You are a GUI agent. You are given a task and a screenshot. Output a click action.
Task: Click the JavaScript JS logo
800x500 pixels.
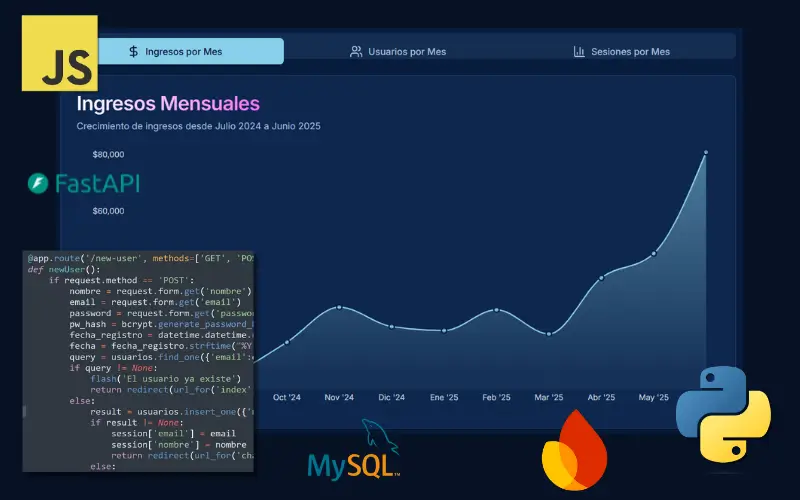(x=61, y=54)
